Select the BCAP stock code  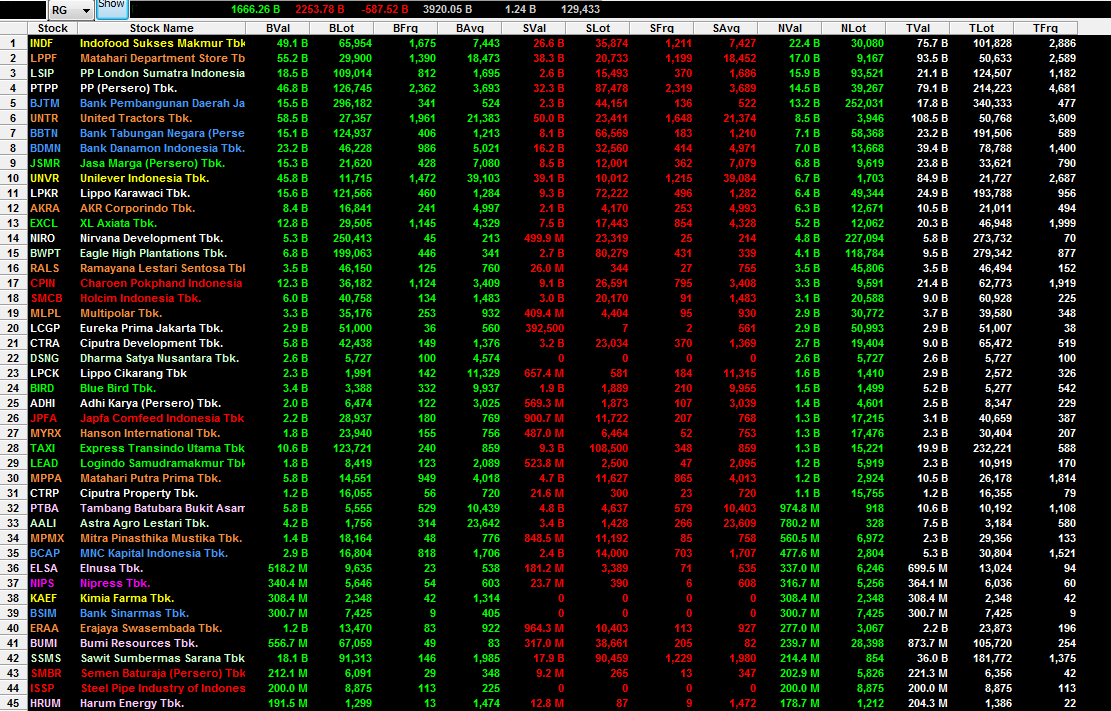tap(45, 553)
